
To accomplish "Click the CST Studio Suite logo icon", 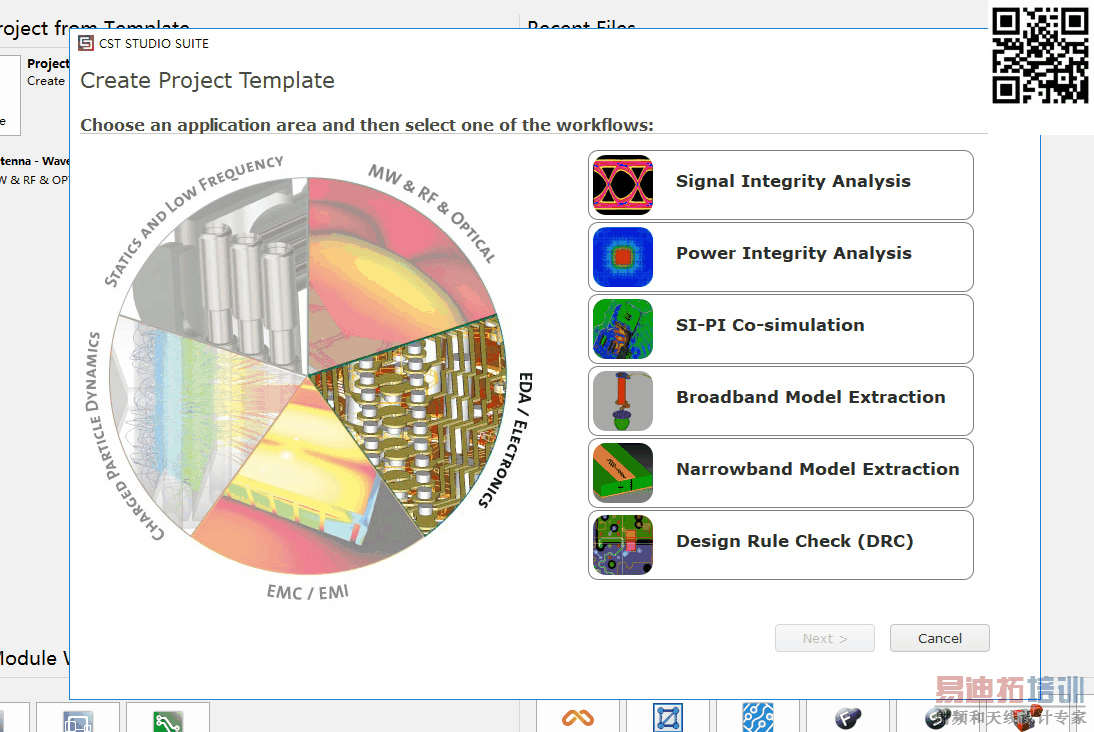I will tap(86, 43).
